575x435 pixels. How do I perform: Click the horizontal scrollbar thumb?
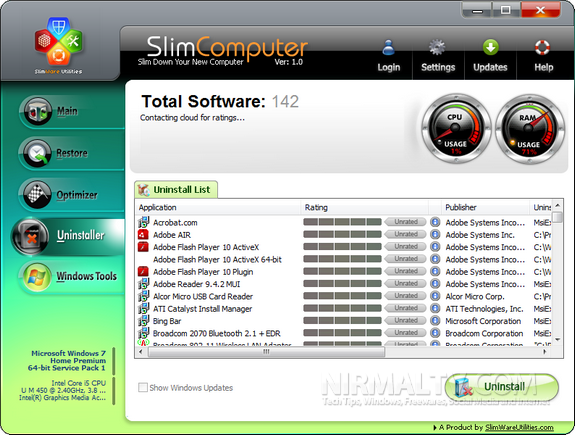(x=266, y=352)
